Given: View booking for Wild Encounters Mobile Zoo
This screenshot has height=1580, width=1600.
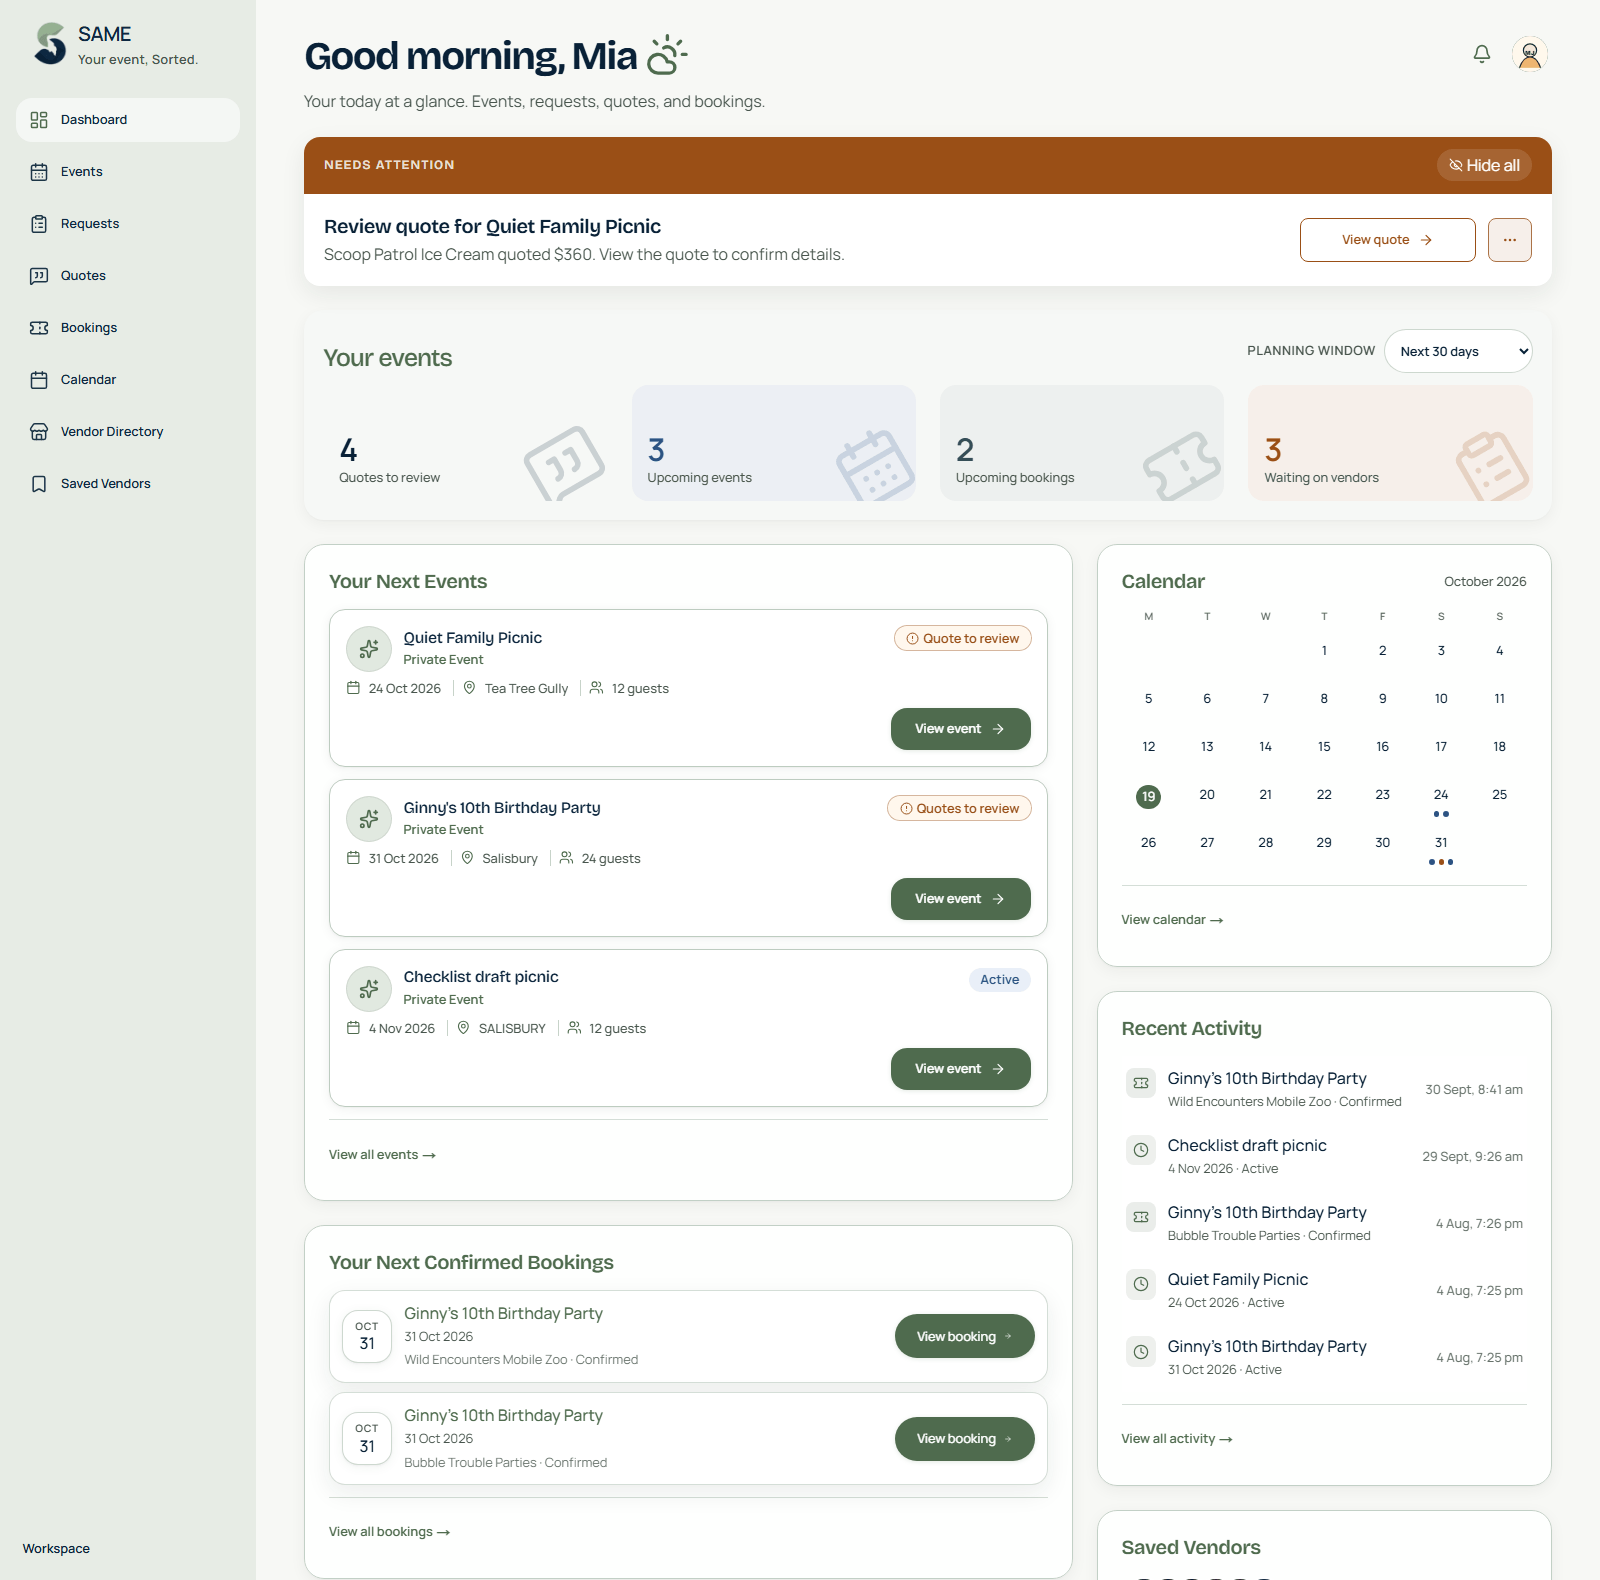Looking at the screenshot, I should click(965, 1336).
